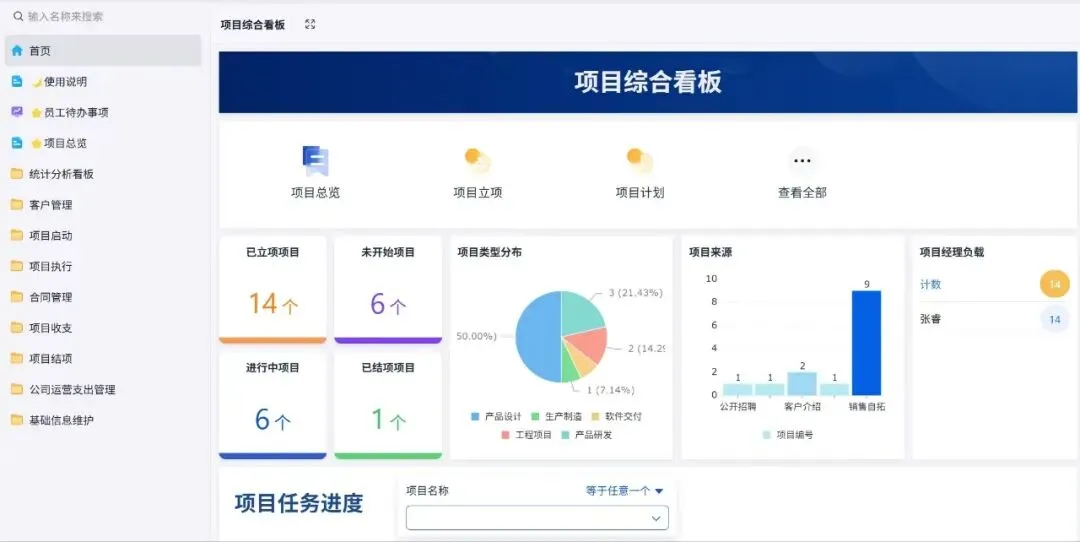Click the 项目类型分布 chart title
The image size is (1080, 542).
click(x=490, y=252)
